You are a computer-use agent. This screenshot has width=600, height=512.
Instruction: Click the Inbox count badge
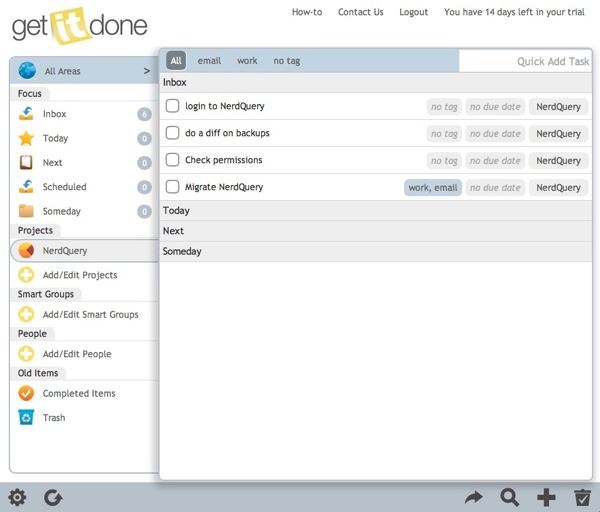tap(144, 114)
